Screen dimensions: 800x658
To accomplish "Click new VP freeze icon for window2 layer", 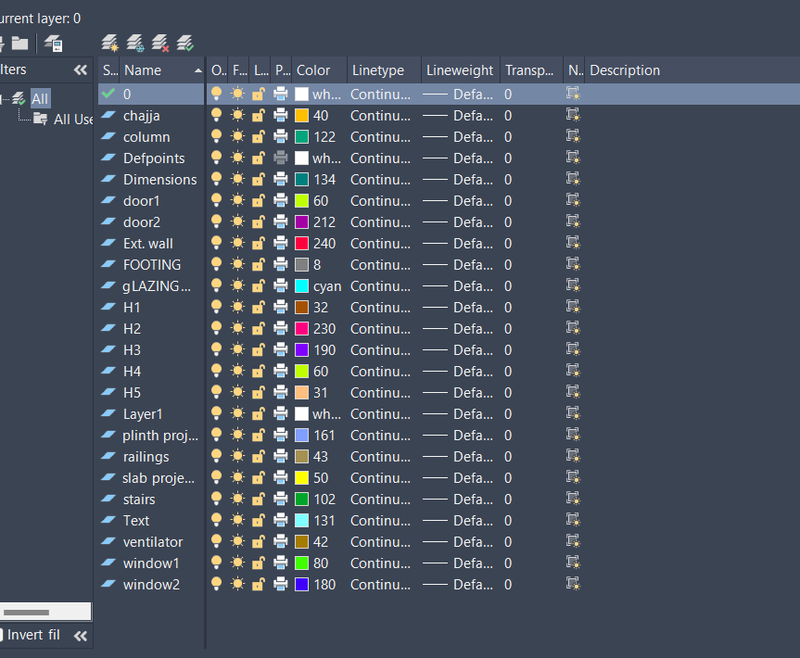I will click(573, 584).
